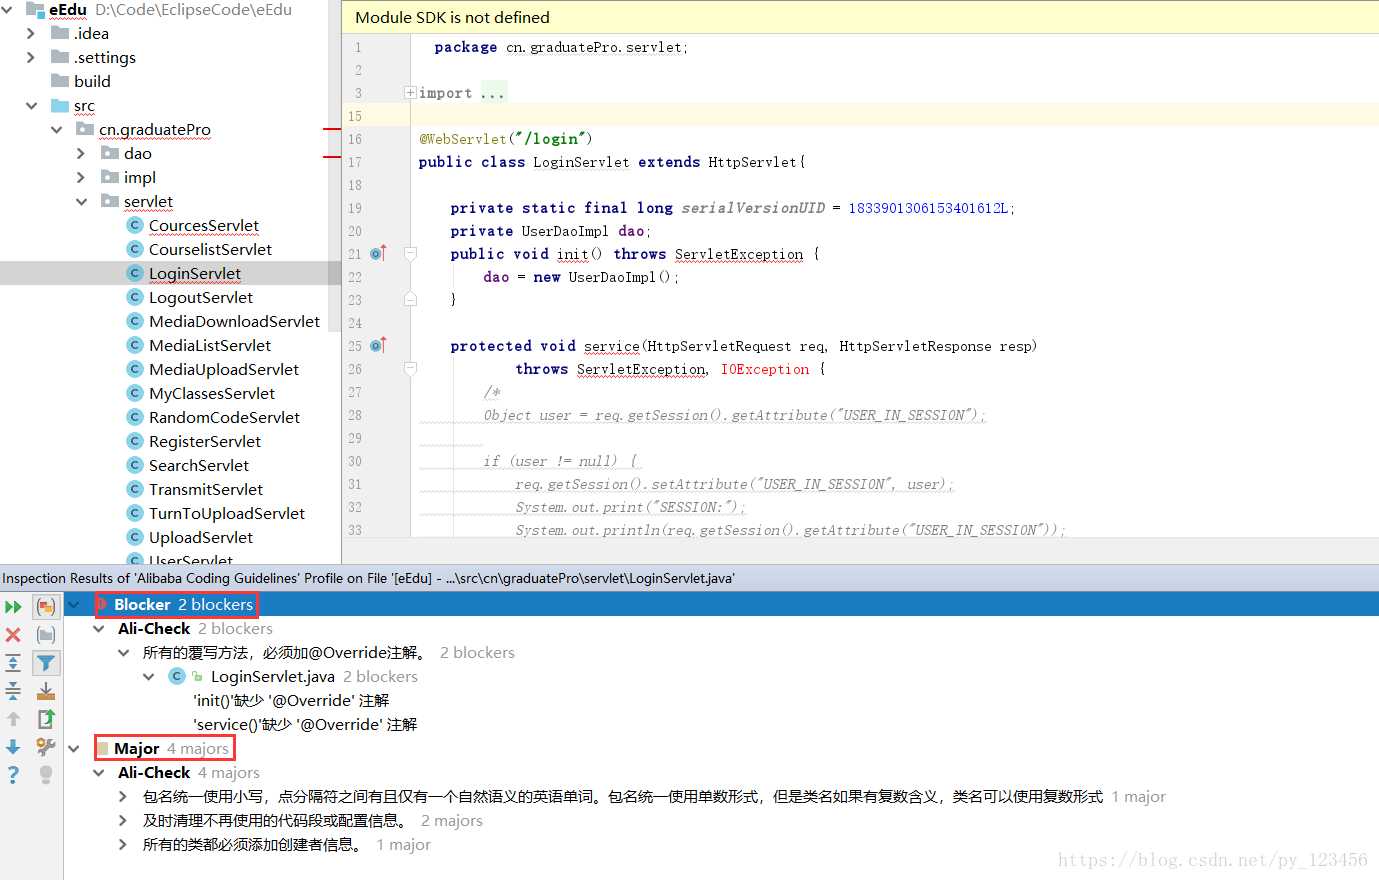Collapse the src folder
Viewport: 1379px width, 880px height.
31,105
